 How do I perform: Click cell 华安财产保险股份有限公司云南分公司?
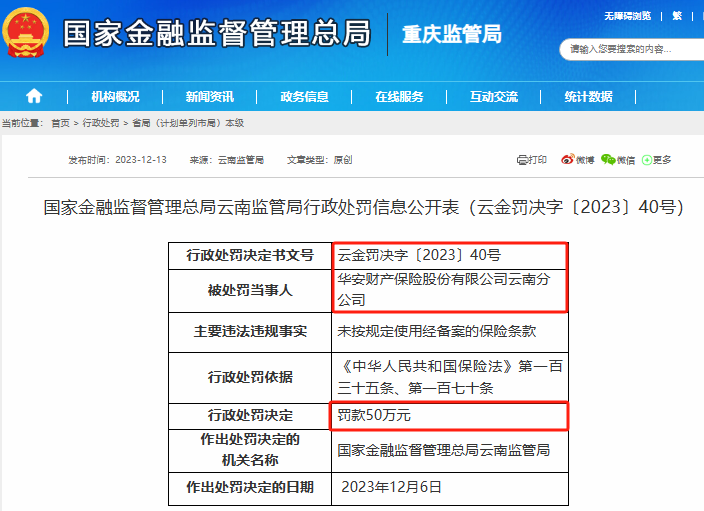450,291
